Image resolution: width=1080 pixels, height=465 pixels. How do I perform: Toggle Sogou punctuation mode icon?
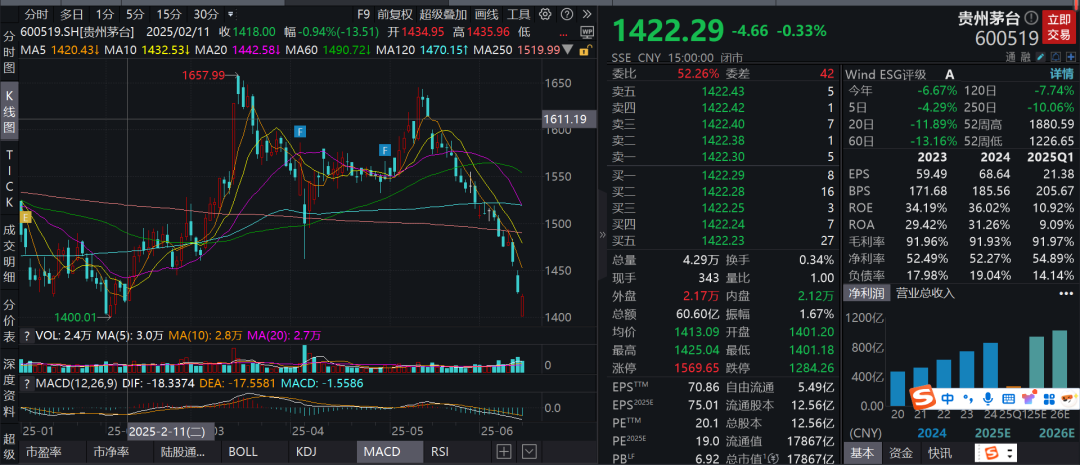point(968,398)
